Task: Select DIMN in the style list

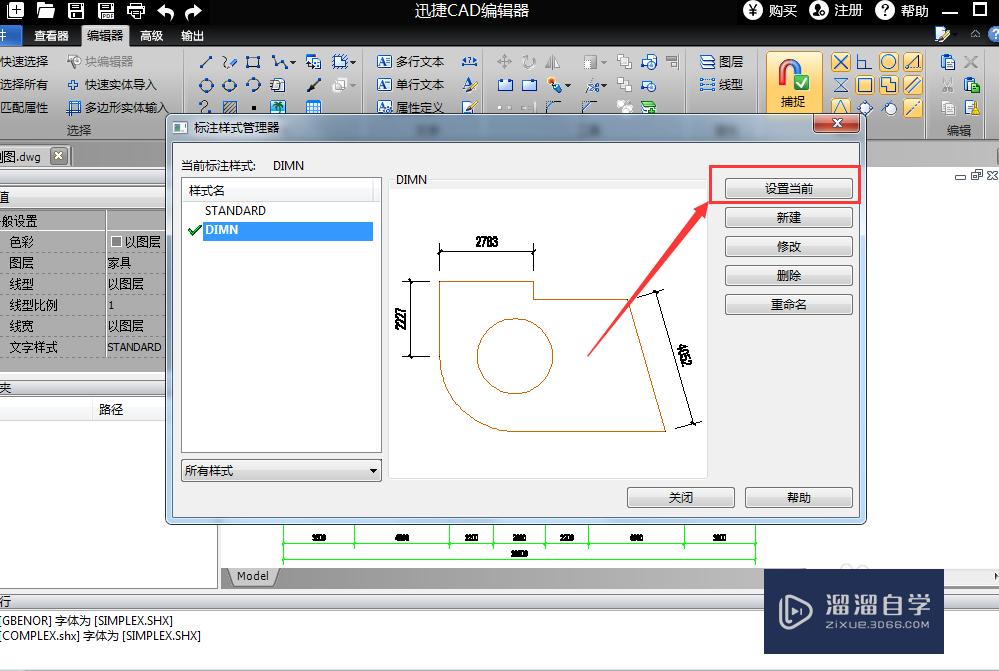Action: (287, 231)
